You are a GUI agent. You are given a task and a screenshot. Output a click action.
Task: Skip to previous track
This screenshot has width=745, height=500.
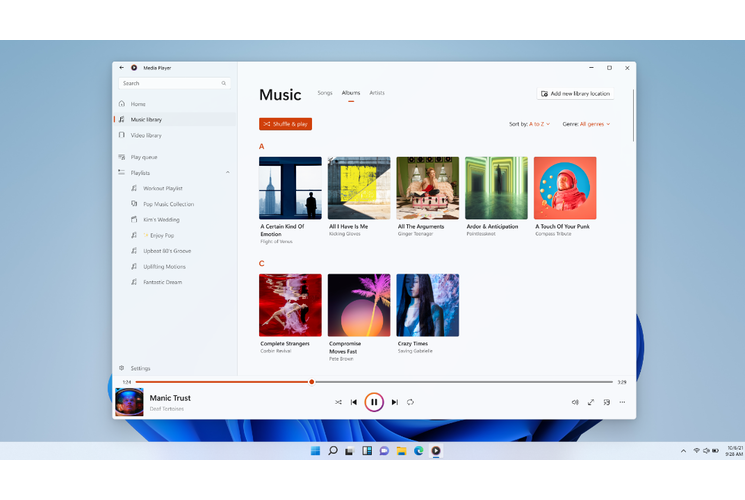coord(354,402)
